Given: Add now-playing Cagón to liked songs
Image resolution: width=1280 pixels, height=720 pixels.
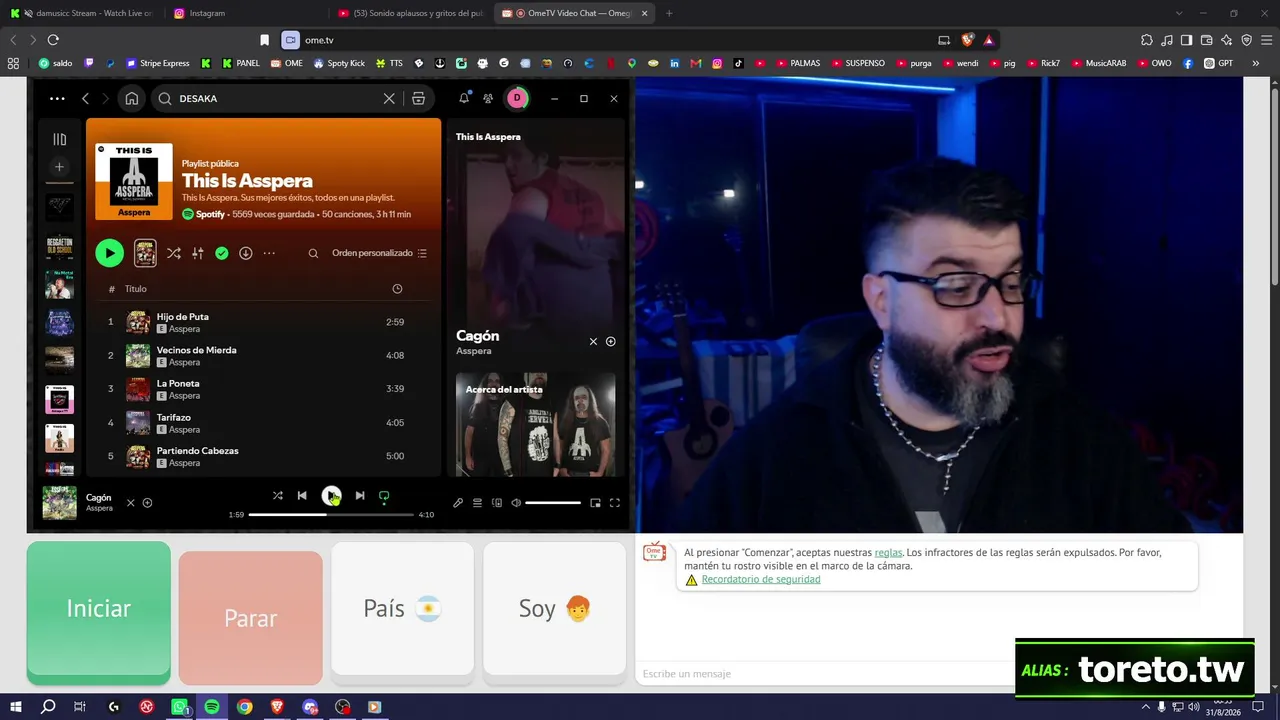Looking at the screenshot, I should (147, 503).
